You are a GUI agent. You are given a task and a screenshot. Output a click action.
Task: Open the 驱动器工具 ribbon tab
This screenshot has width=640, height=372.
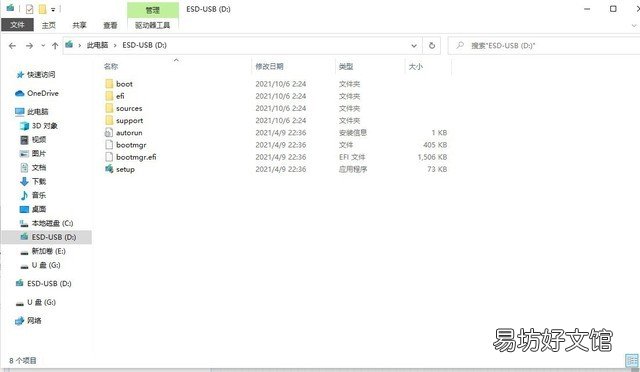pyautogui.click(x=153, y=25)
